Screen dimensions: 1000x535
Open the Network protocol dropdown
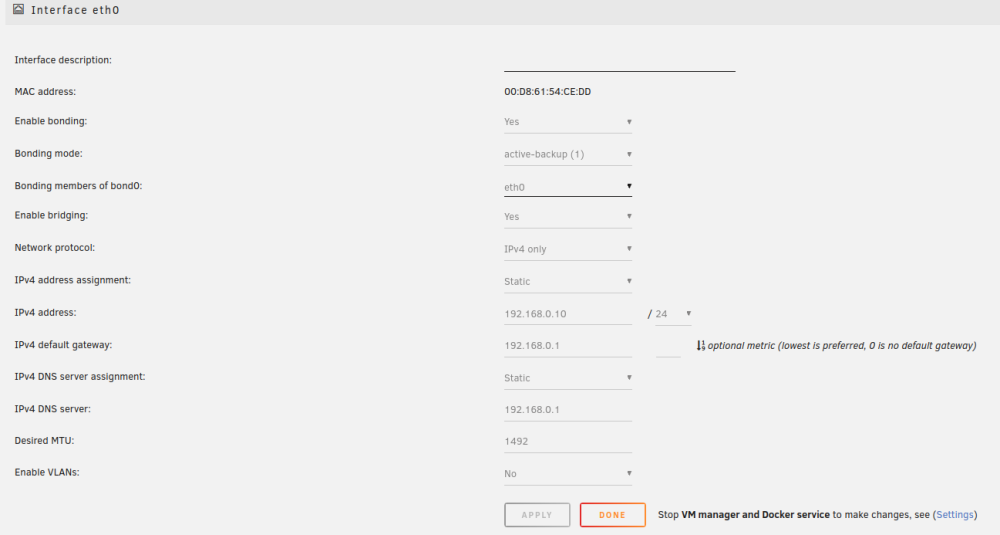pyautogui.click(x=568, y=249)
